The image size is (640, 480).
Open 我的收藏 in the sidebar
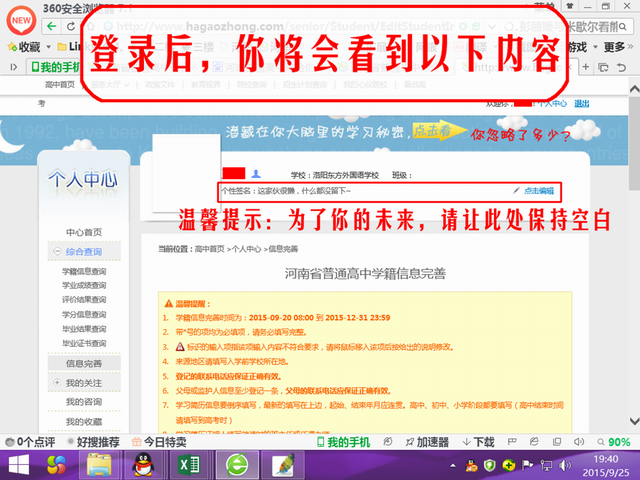84,421
